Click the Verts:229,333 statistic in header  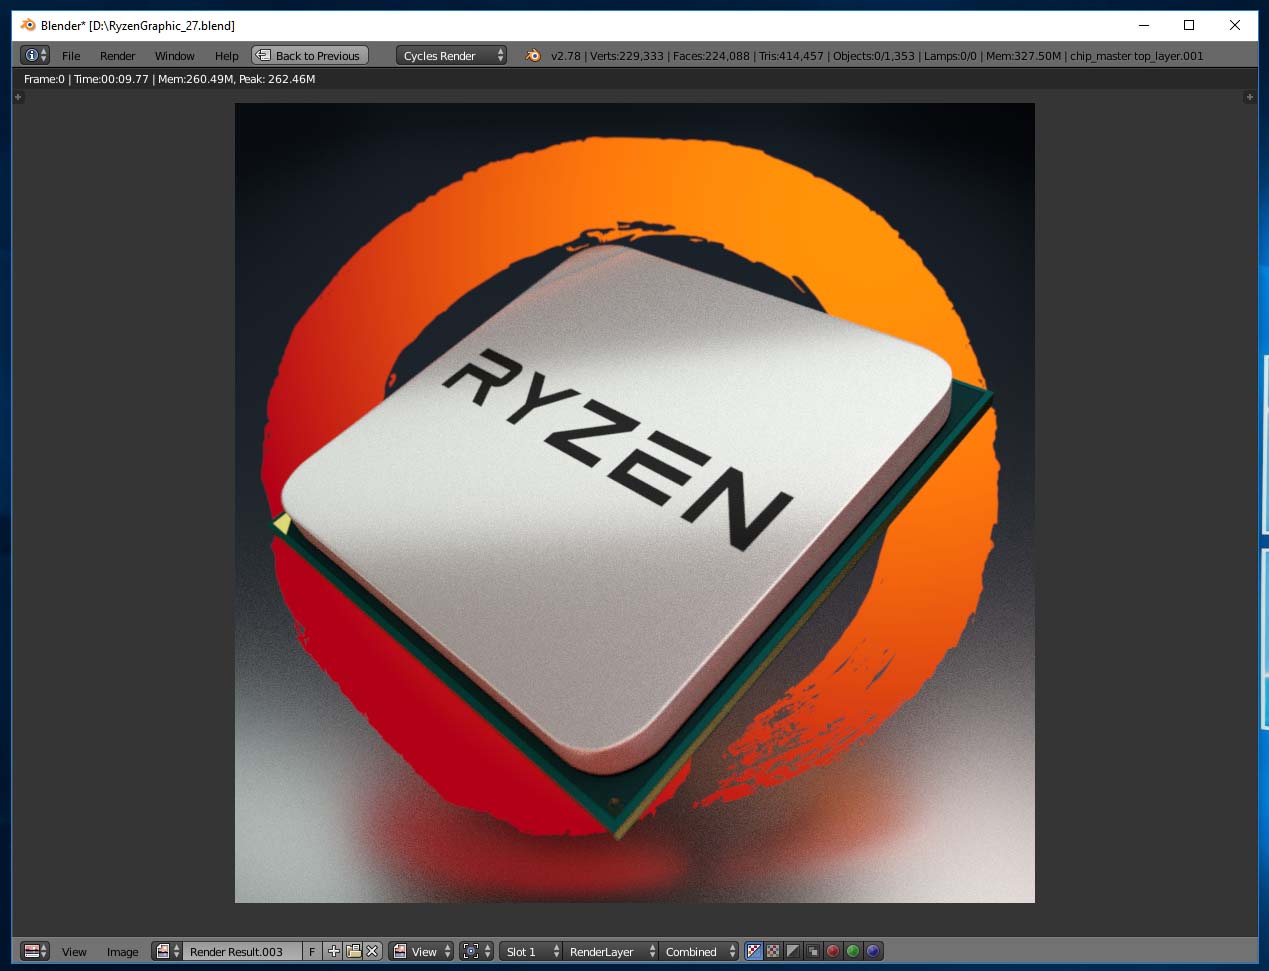pos(627,56)
